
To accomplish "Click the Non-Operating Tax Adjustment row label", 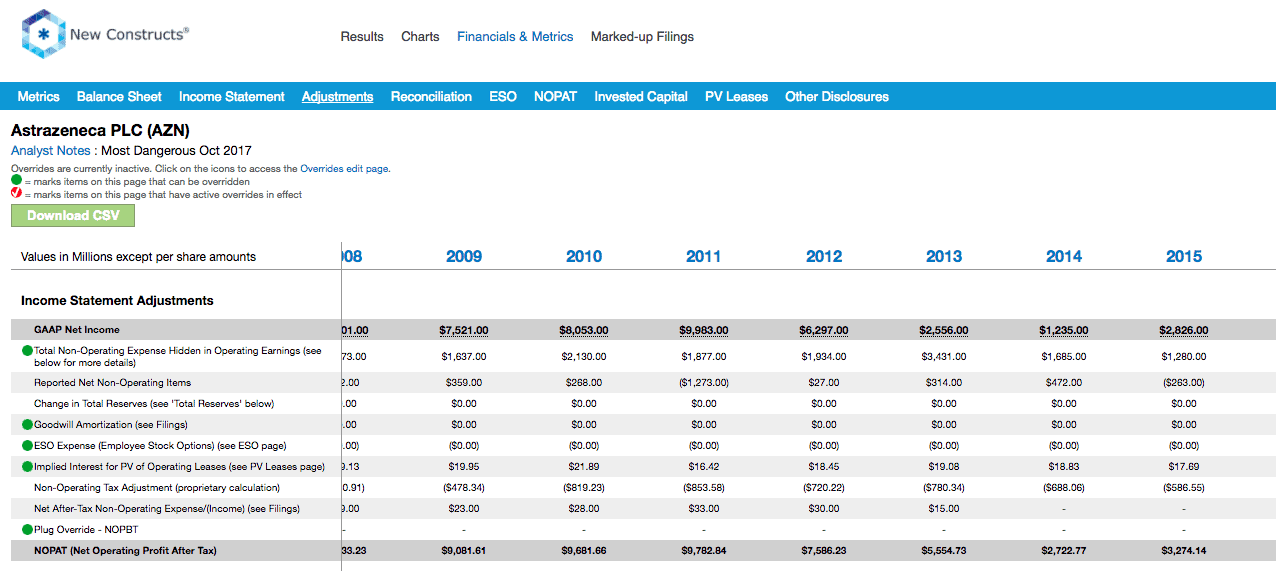I will (157, 488).
